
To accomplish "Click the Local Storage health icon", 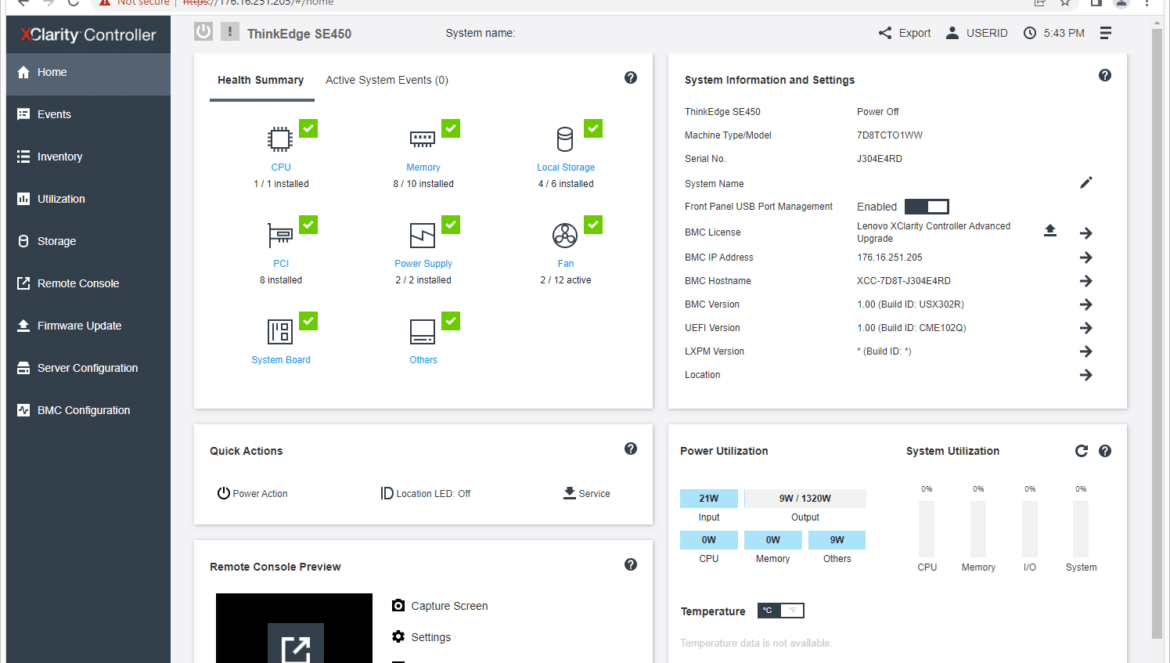I will click(x=565, y=139).
